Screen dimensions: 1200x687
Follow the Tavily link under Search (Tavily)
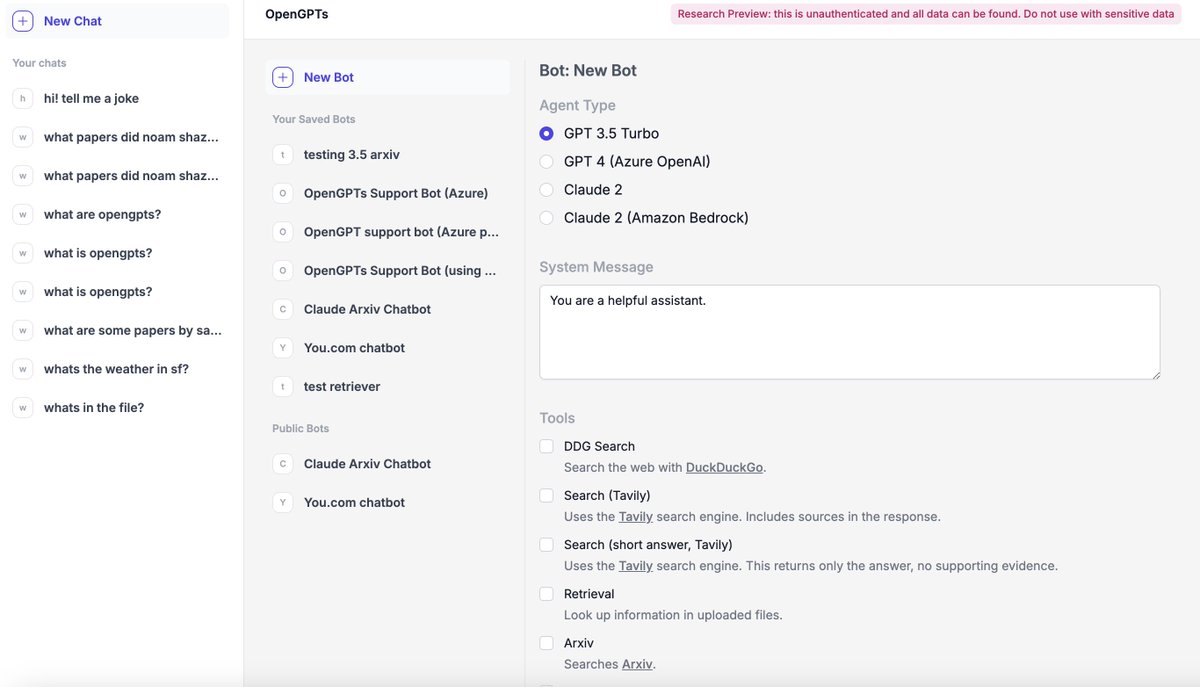[x=635, y=515]
